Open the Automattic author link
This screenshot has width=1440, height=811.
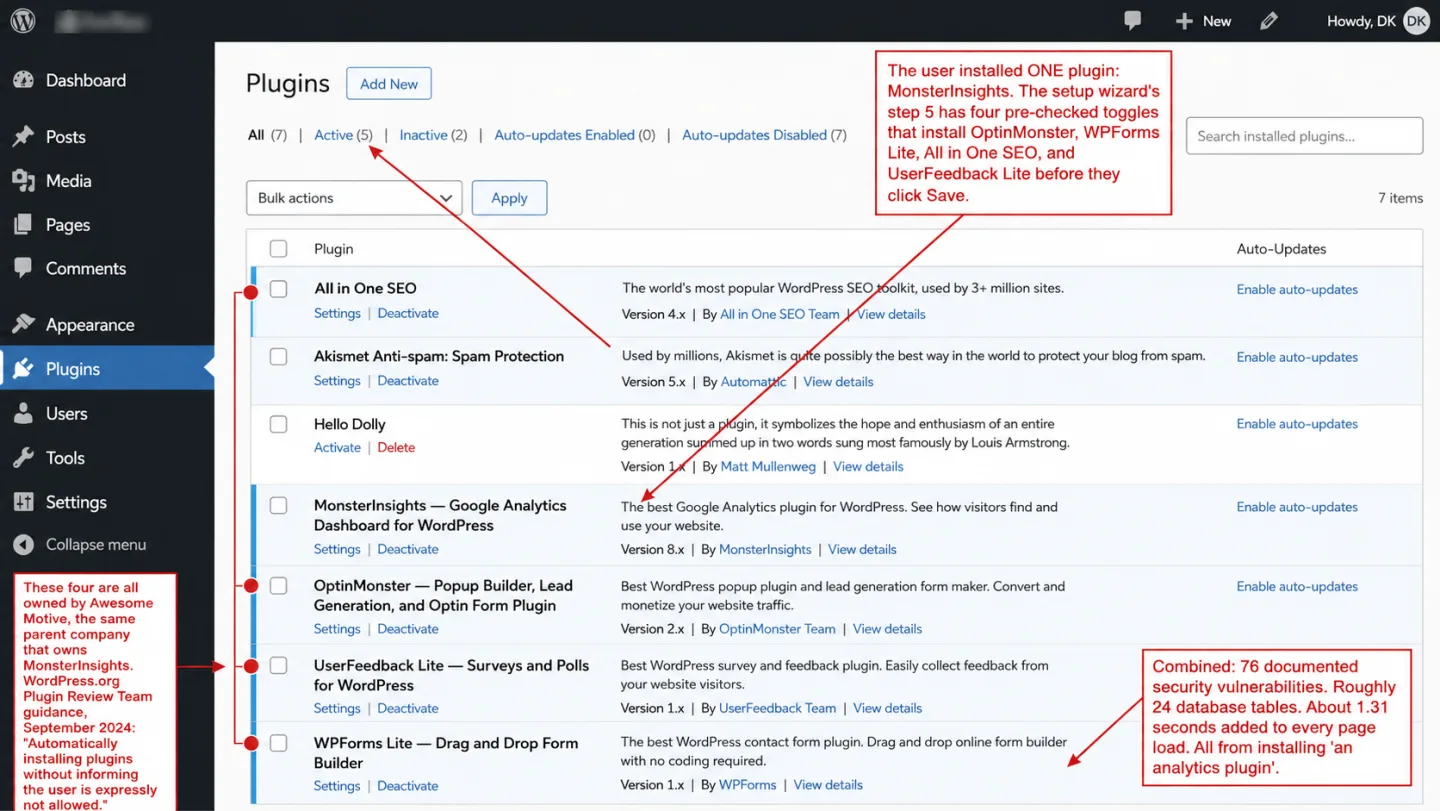click(753, 382)
